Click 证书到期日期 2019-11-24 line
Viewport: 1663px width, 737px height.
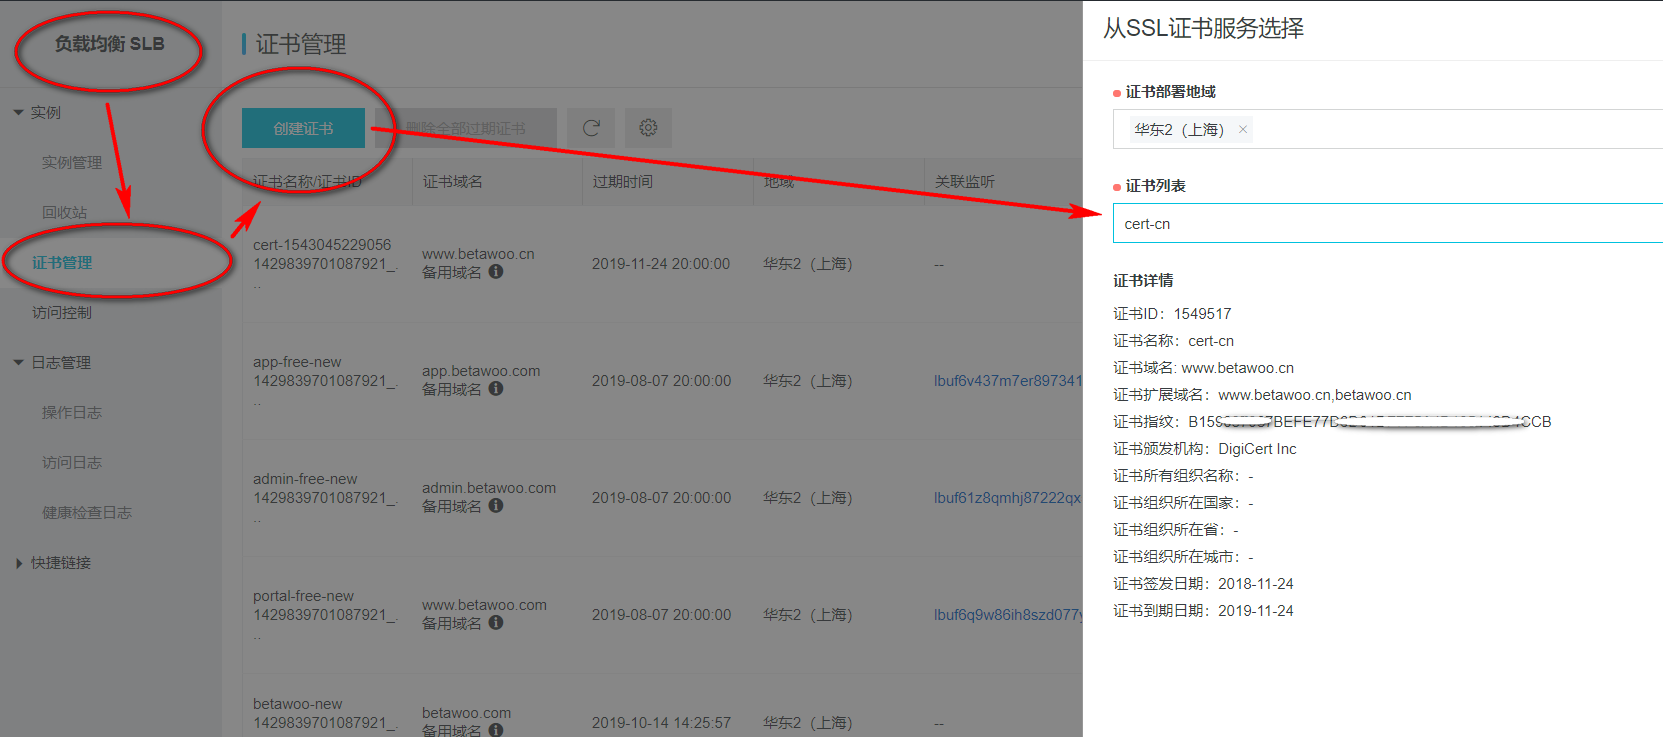point(1203,610)
